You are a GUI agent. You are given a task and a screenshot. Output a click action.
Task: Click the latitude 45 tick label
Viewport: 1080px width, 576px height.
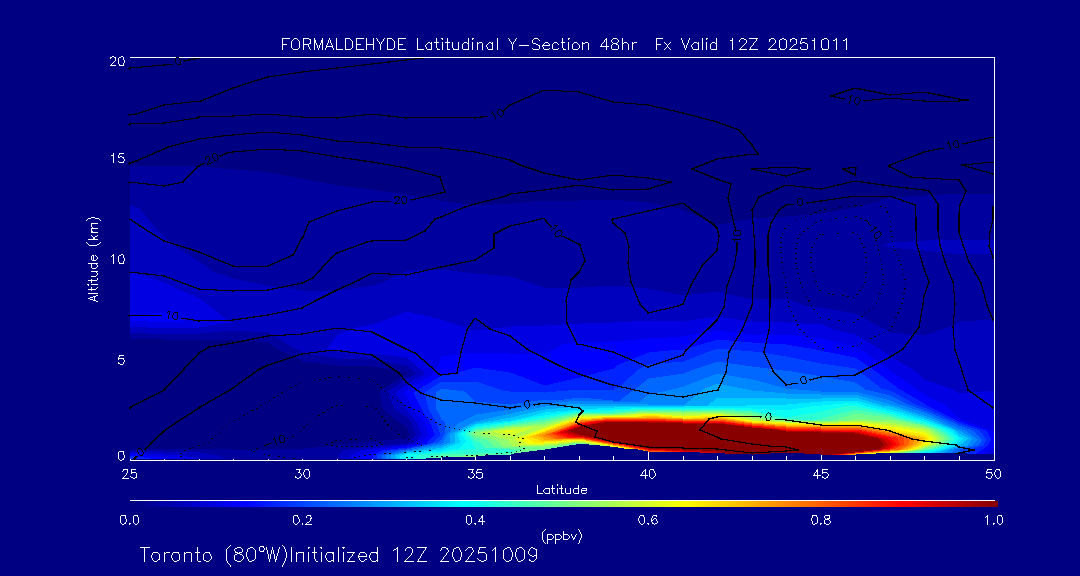tap(821, 473)
